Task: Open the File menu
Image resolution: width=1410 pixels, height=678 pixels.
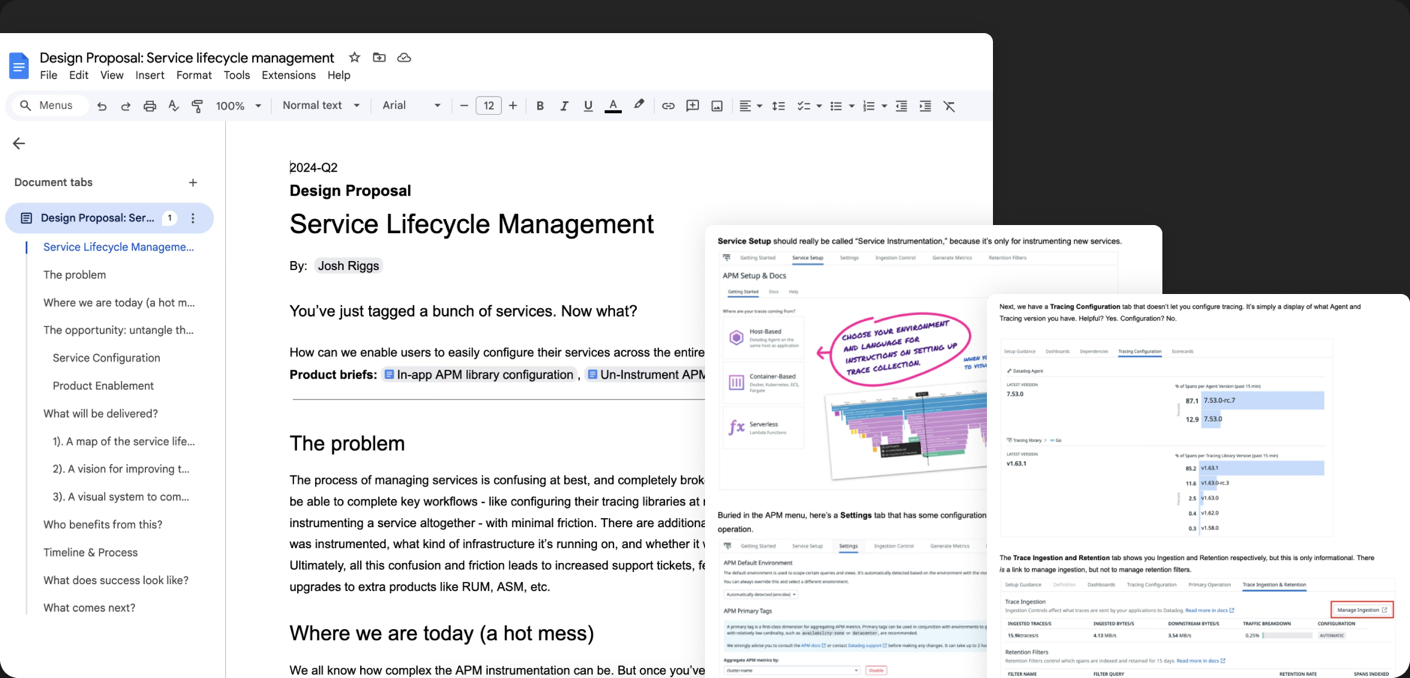Action: (x=48, y=75)
